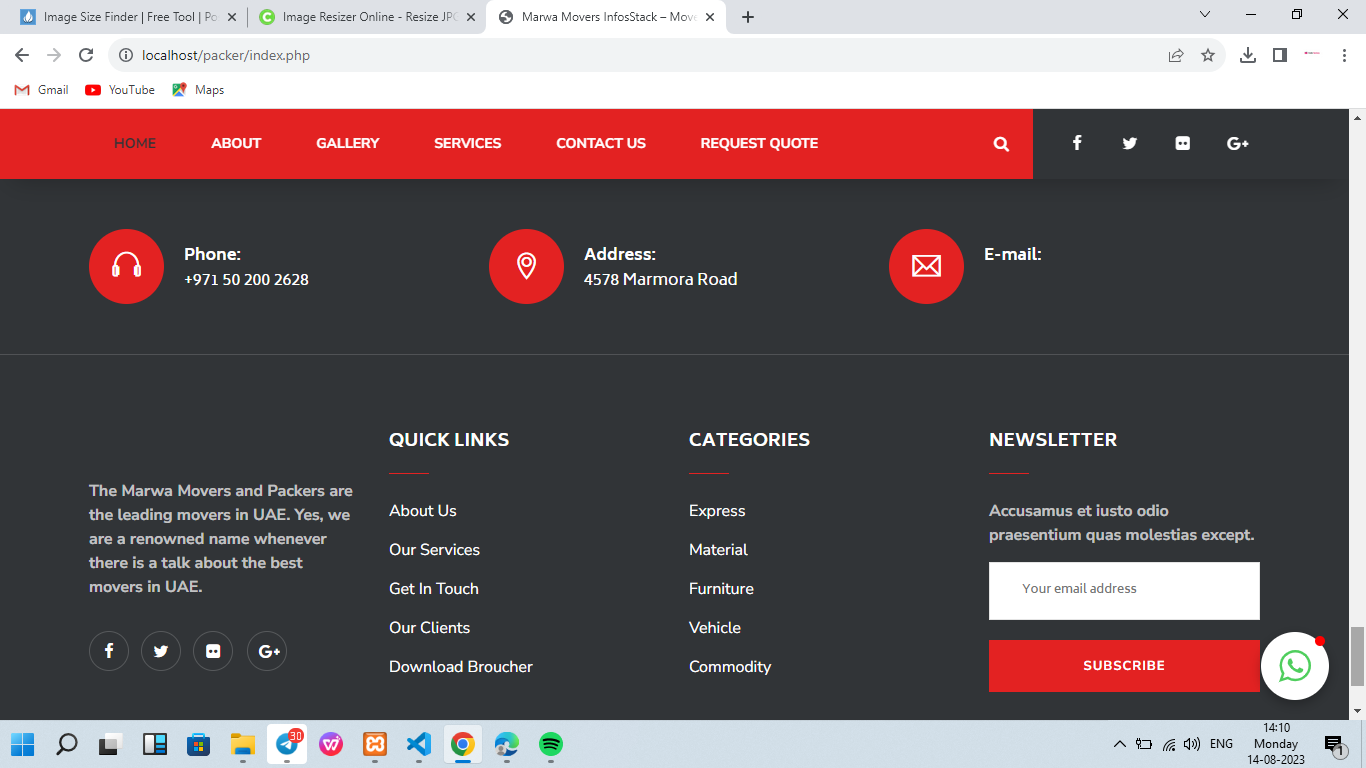Click the newsletter email address field
Viewport: 1366px width, 768px height.
pyautogui.click(x=1124, y=590)
